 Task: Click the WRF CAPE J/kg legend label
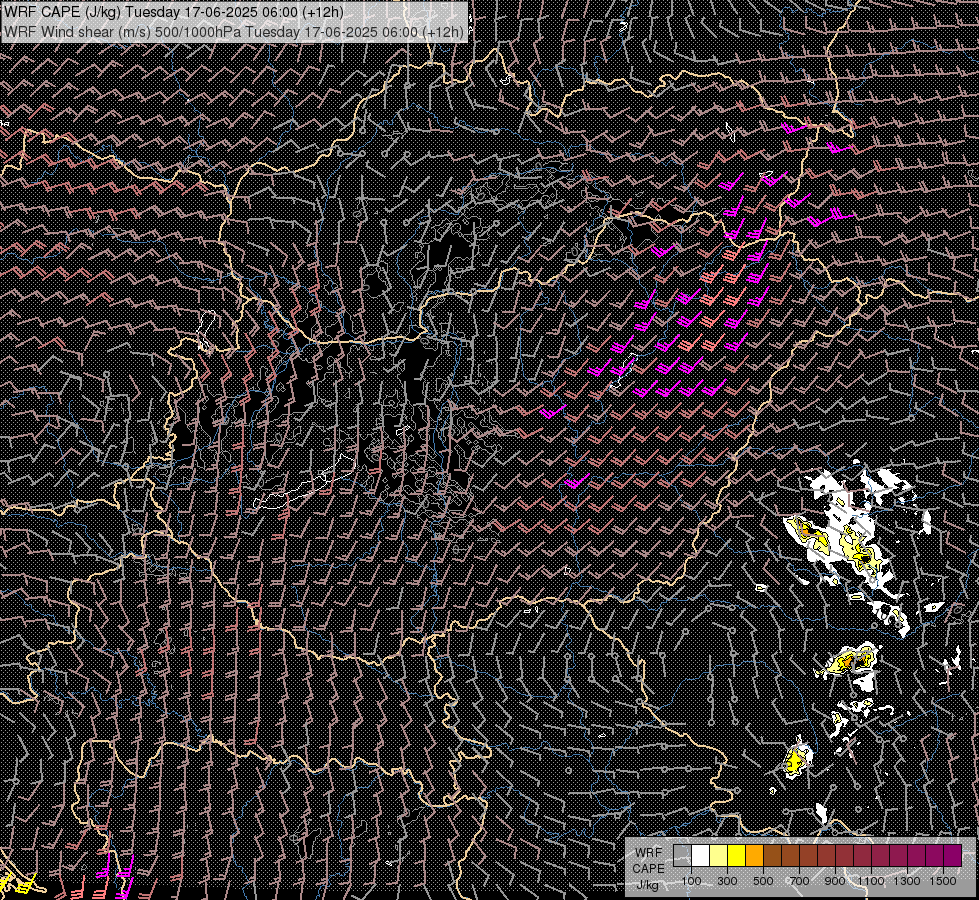648,868
